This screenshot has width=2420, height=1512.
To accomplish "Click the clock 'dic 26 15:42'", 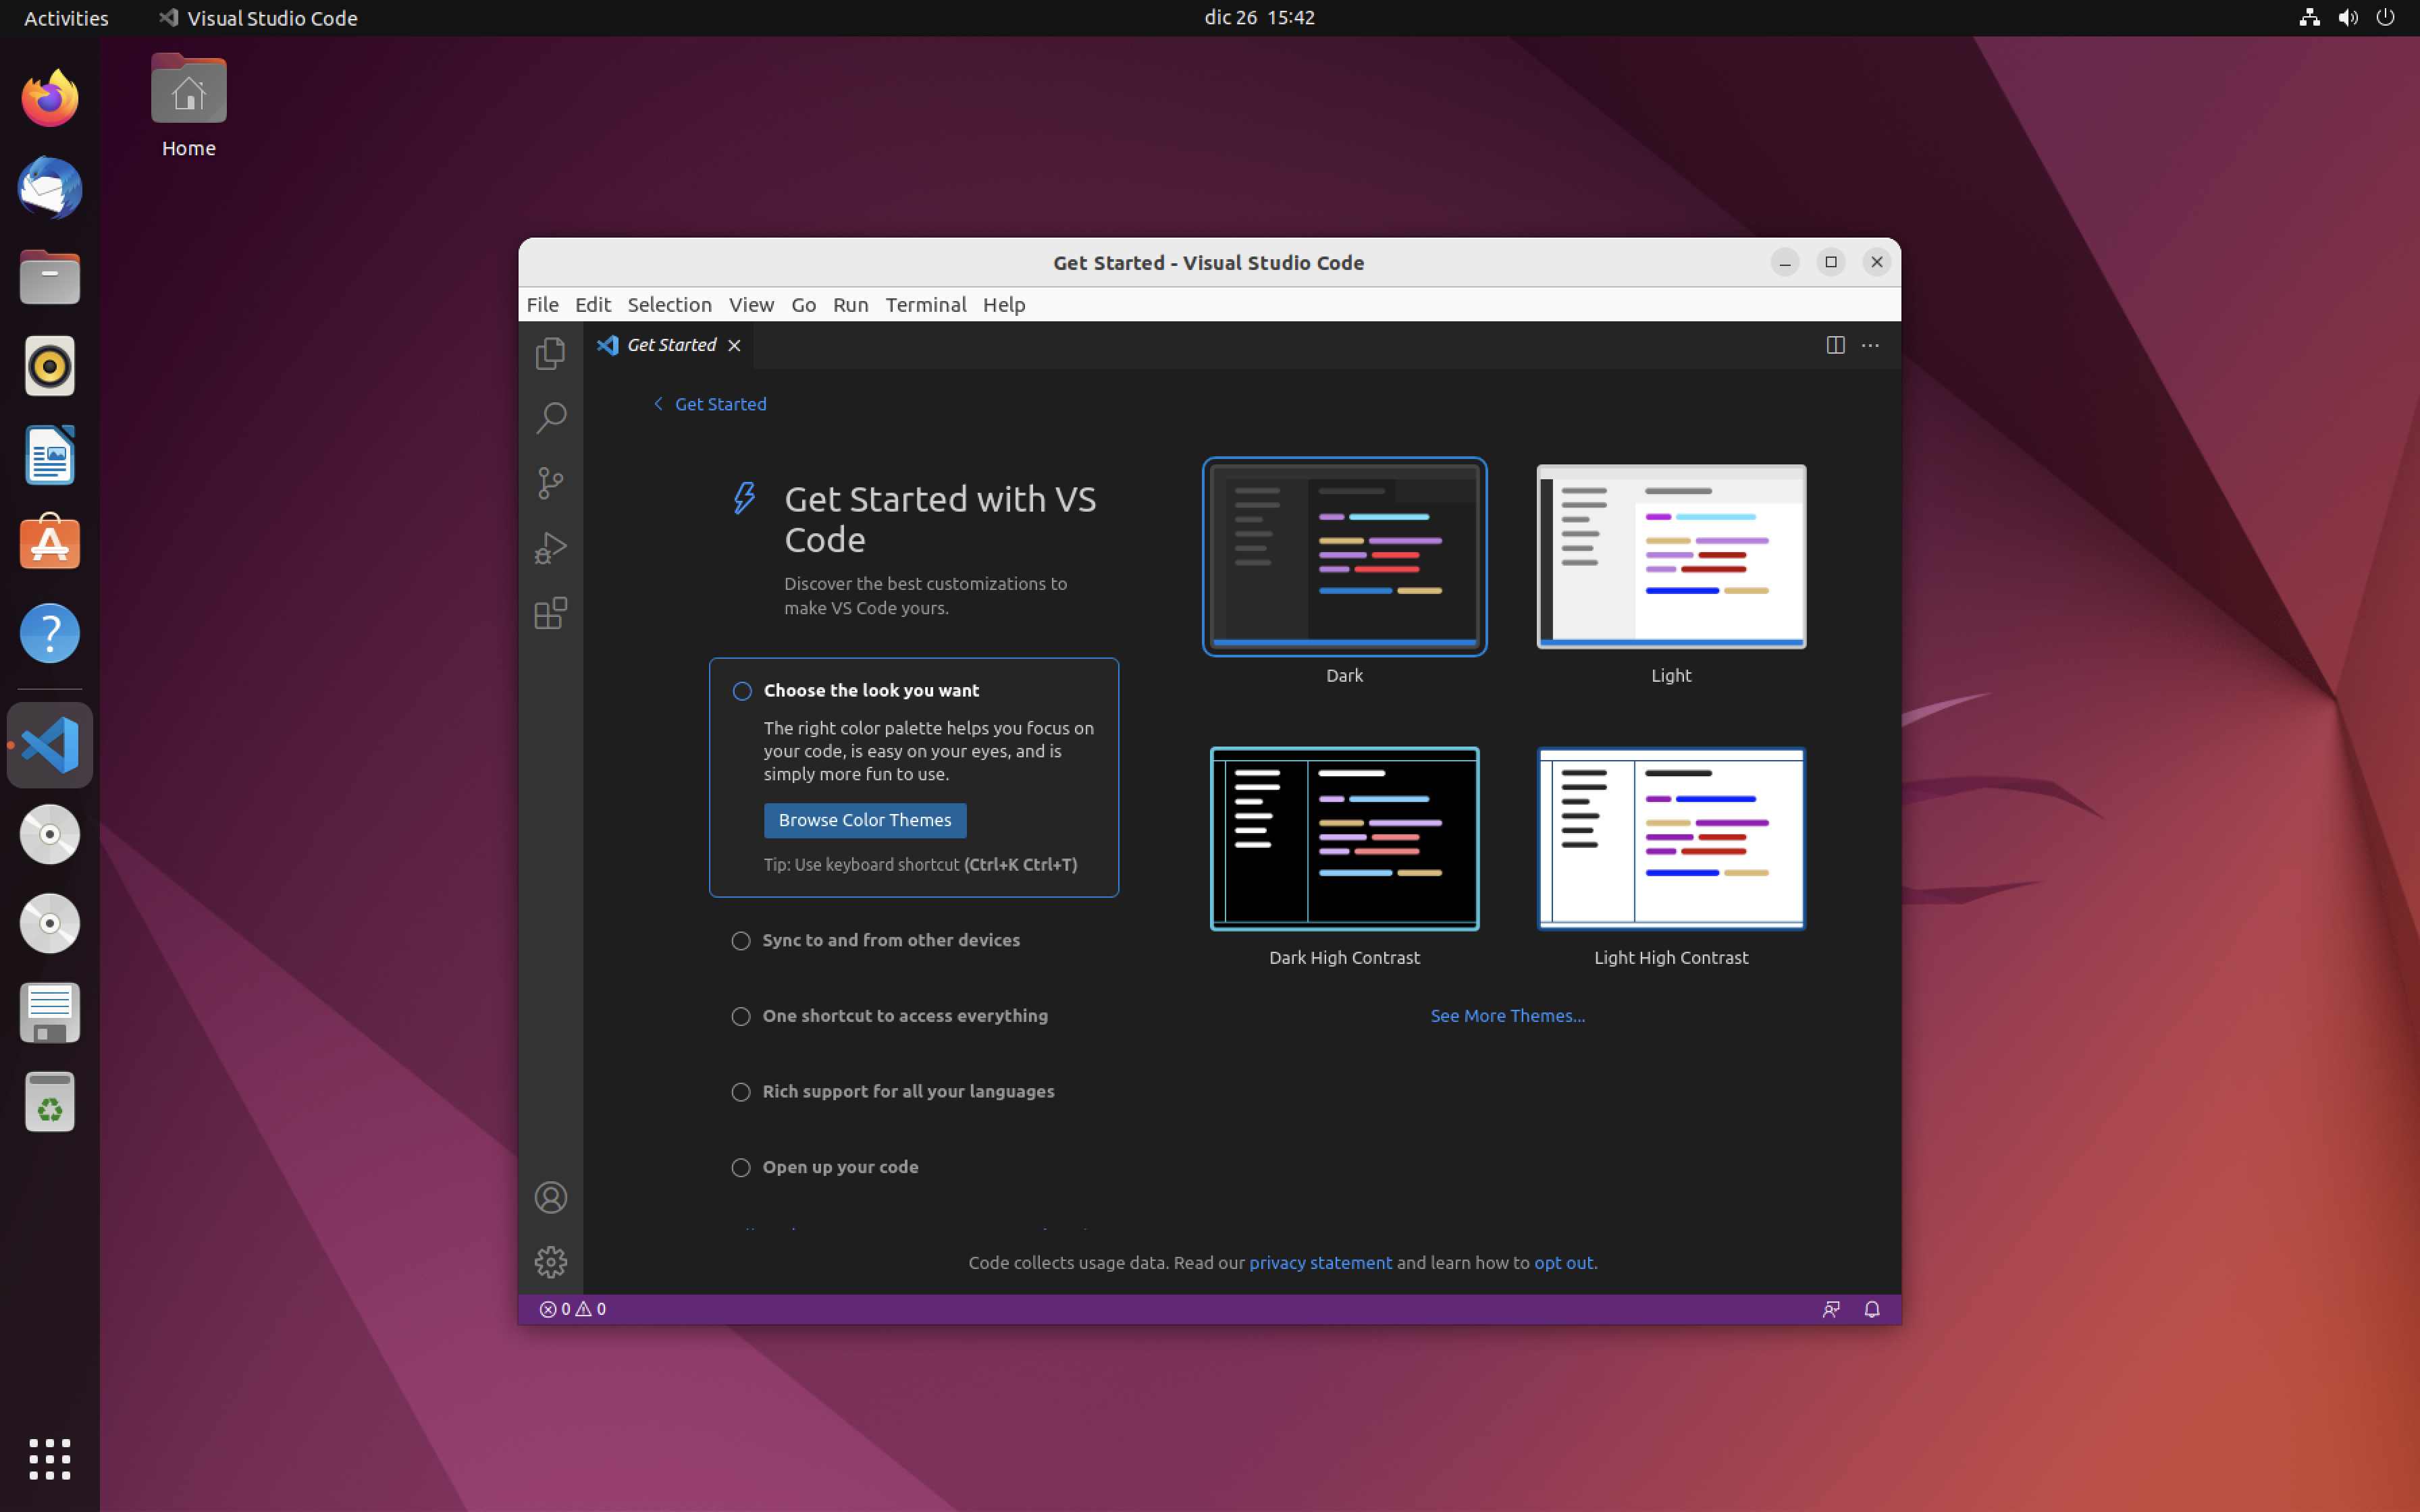I will point(1259,18).
